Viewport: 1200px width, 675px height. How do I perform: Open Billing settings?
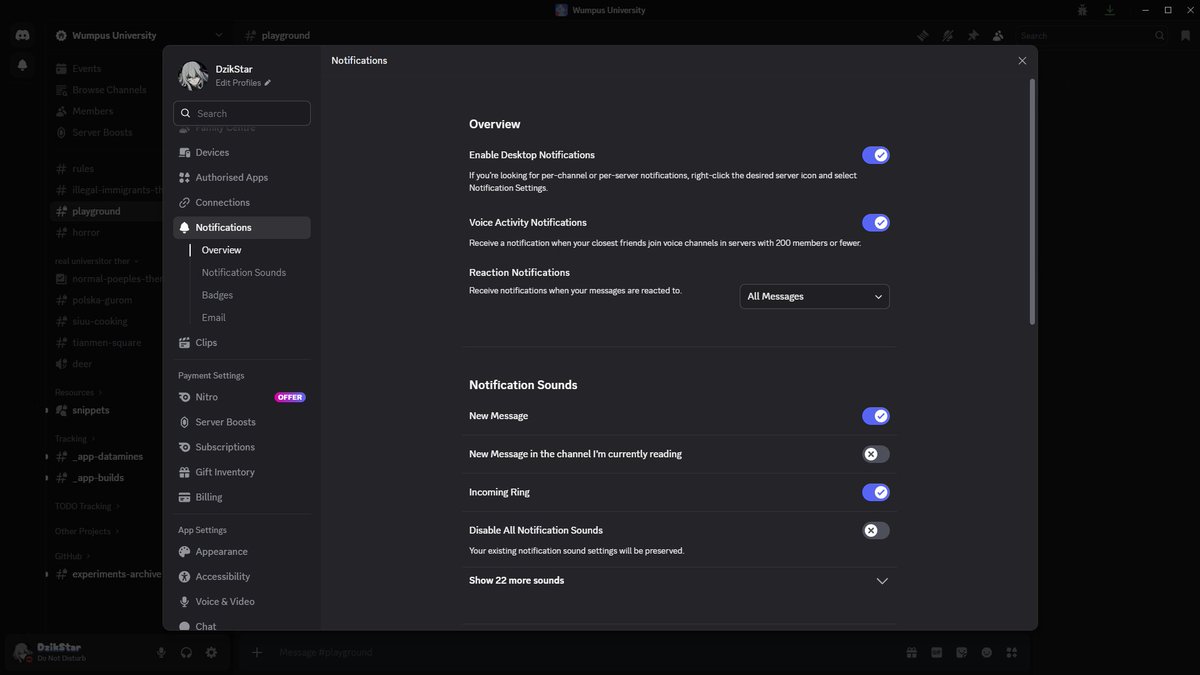pyautogui.click(x=241, y=497)
